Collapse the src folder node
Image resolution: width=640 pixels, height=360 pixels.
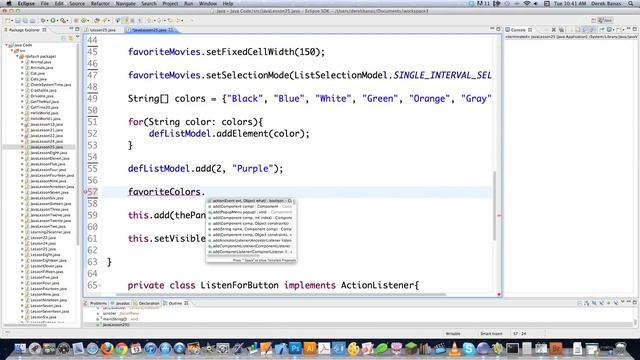coord(12,51)
